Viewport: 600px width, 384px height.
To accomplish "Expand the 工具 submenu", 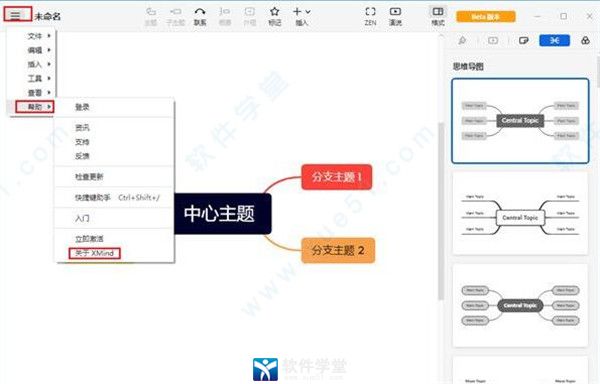I will coord(39,78).
